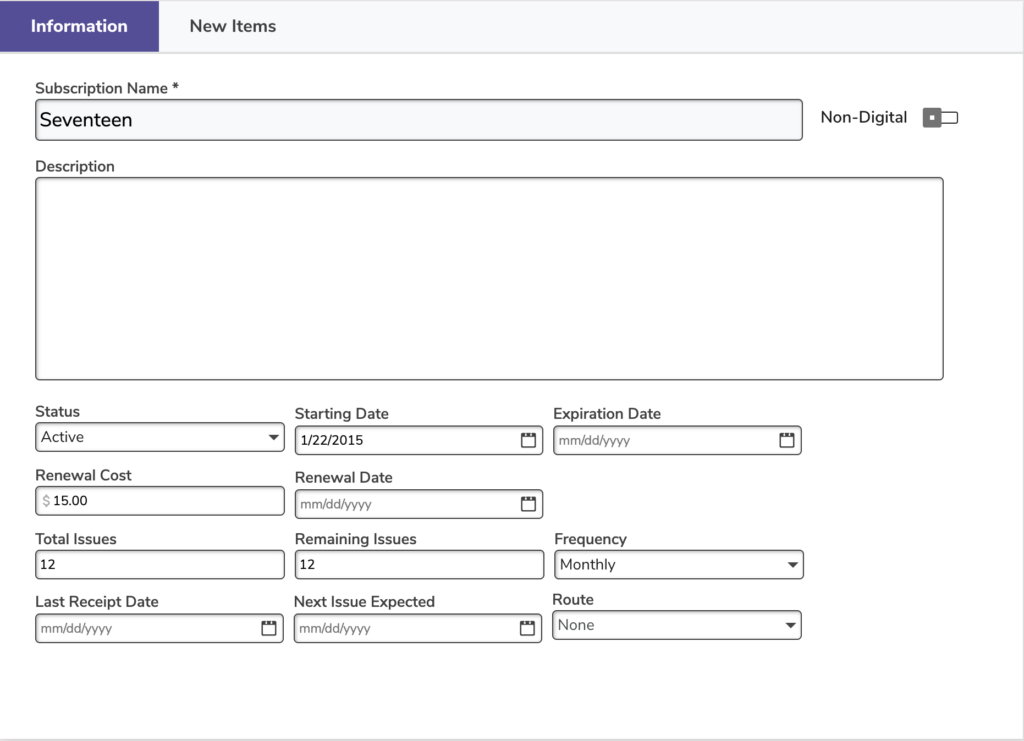The width and height of the screenshot is (1024, 741).
Task: Select the Total Issues field
Action: pos(160,565)
